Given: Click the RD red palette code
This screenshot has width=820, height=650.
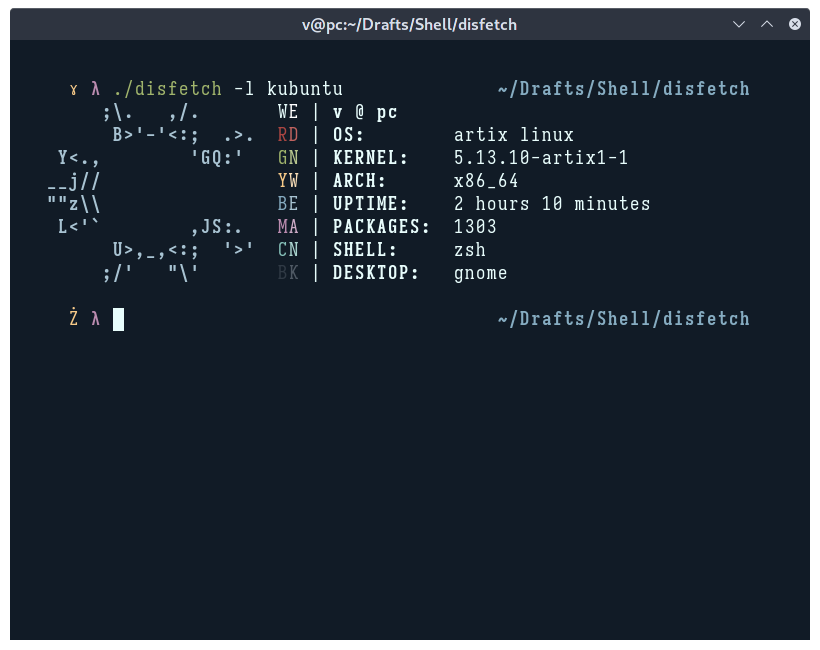Looking at the screenshot, I should [287, 134].
